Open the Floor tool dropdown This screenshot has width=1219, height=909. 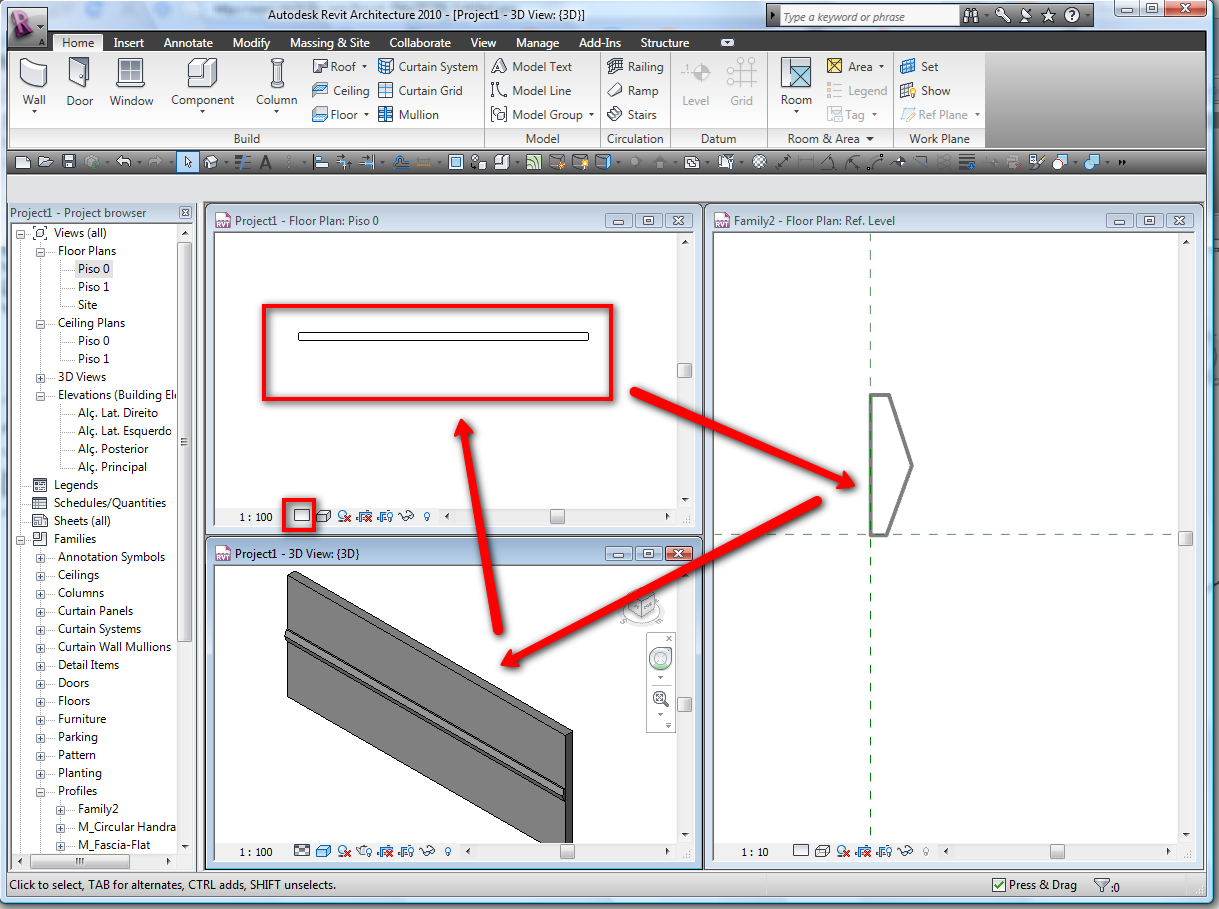[366, 114]
